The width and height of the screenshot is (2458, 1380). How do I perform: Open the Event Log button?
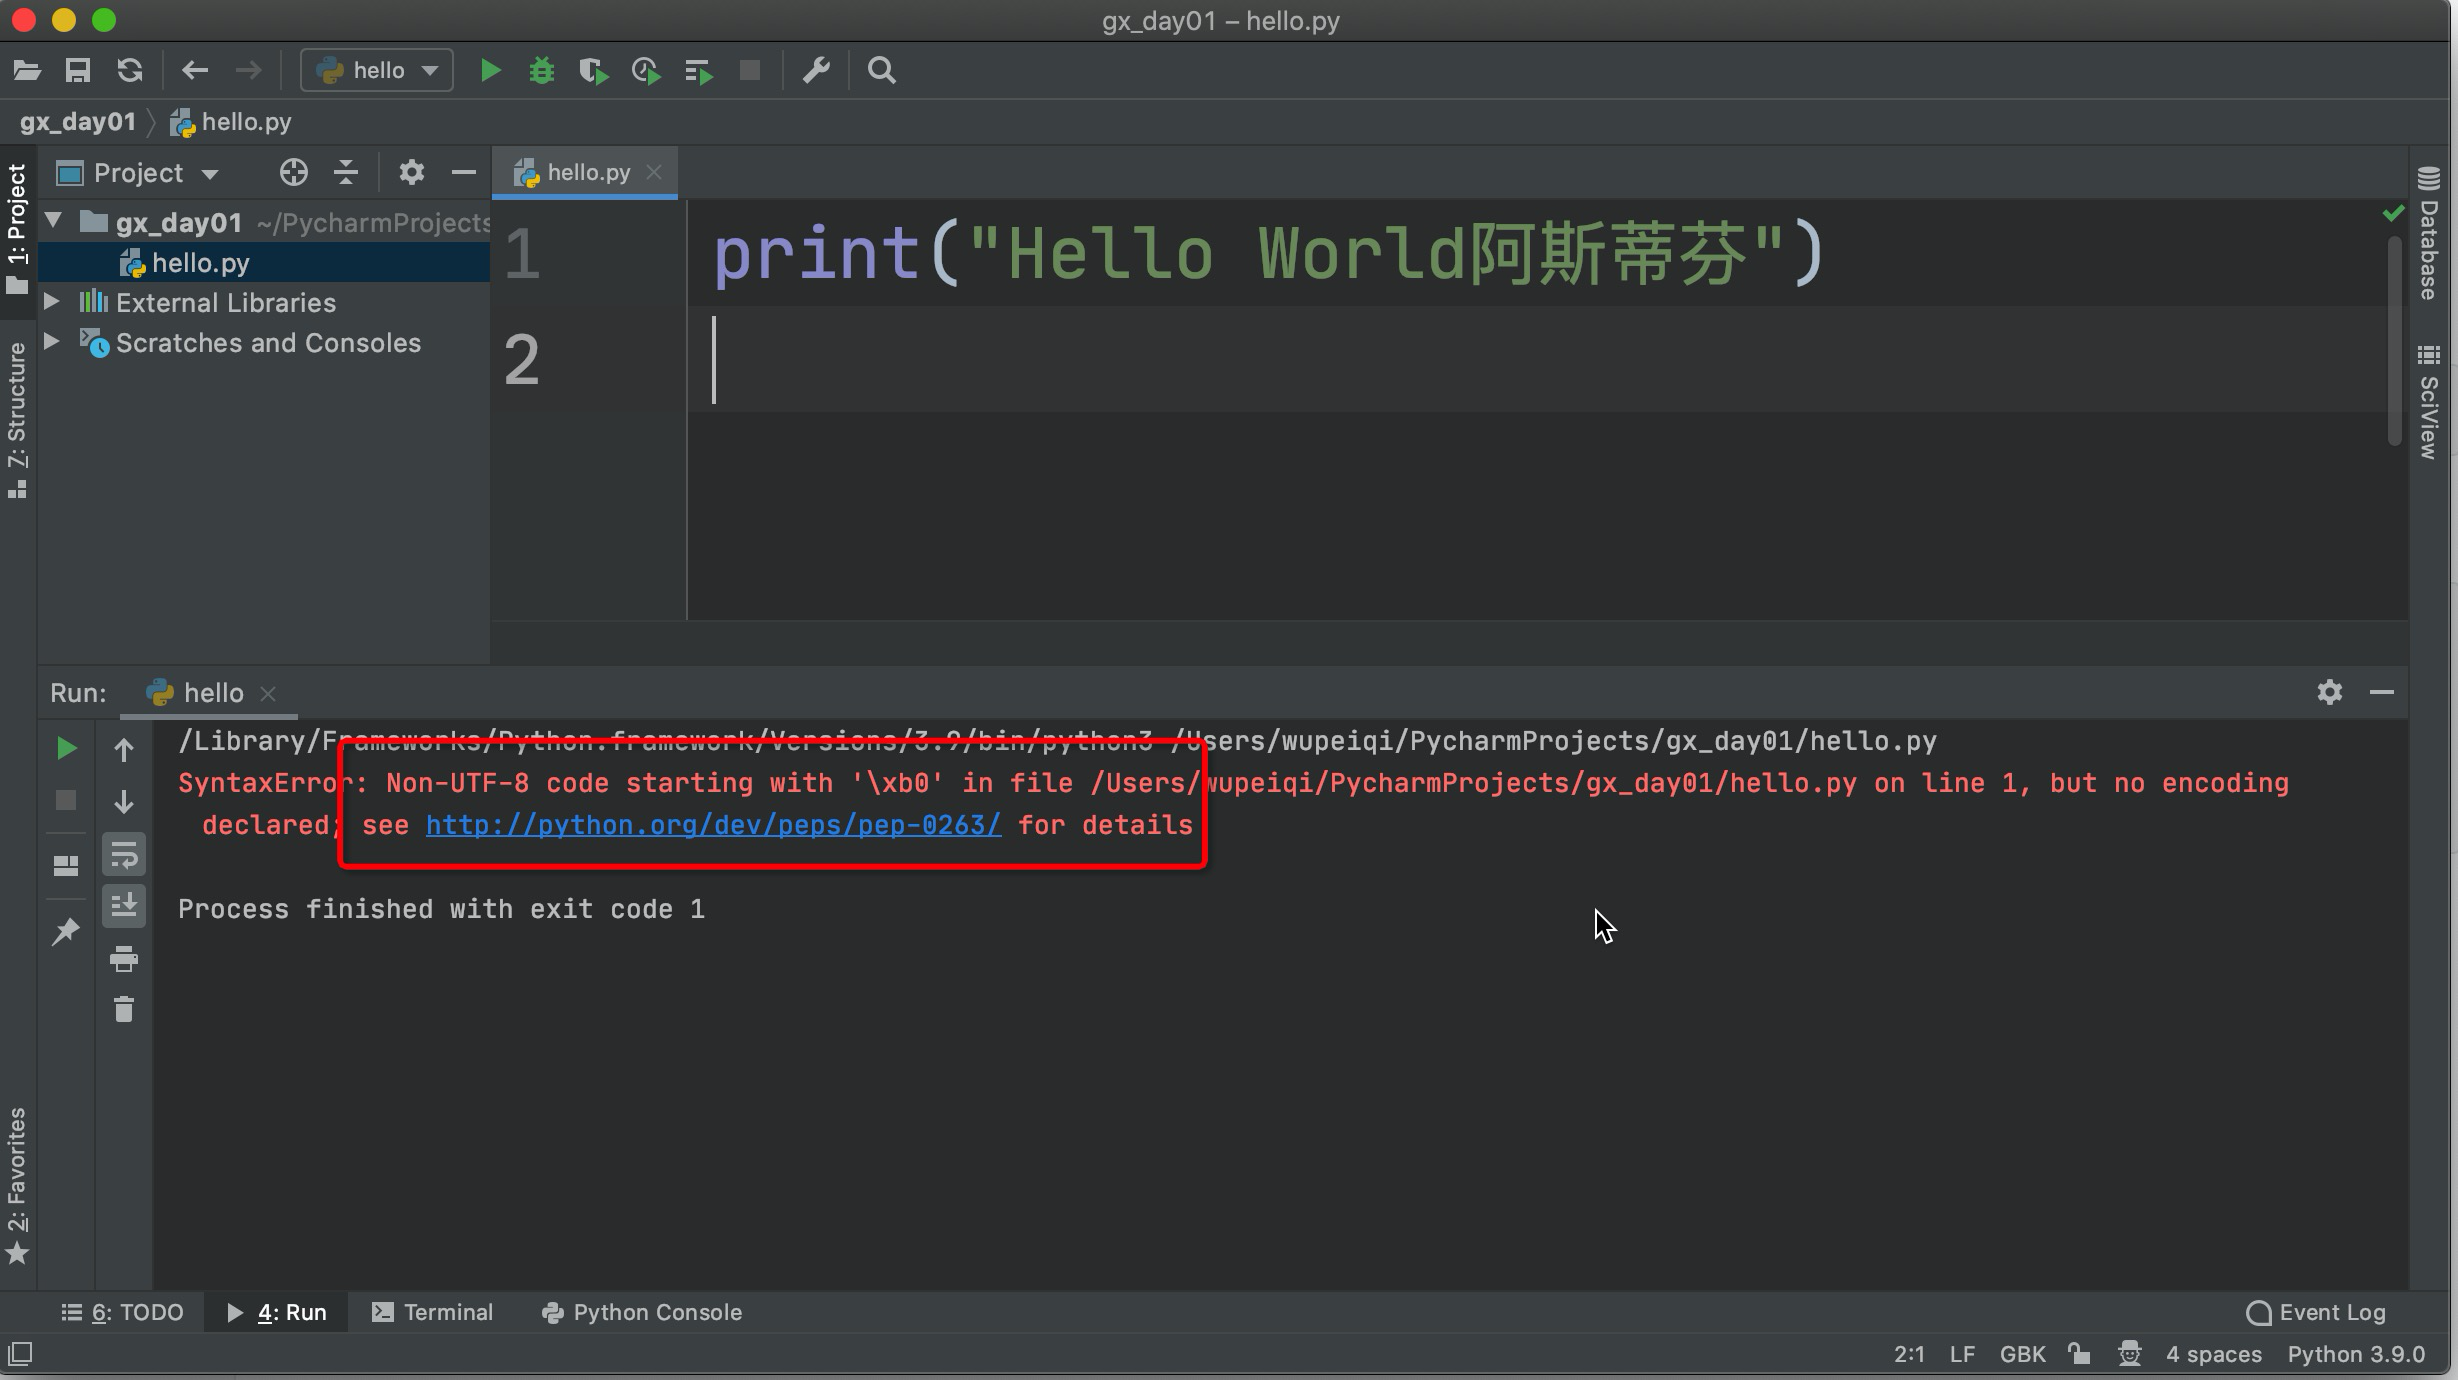point(2316,1312)
